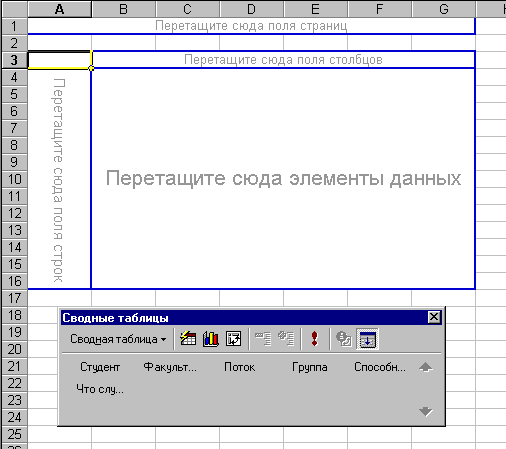
Task: Launch the PivotTable Wizard icon
Action: [233, 339]
